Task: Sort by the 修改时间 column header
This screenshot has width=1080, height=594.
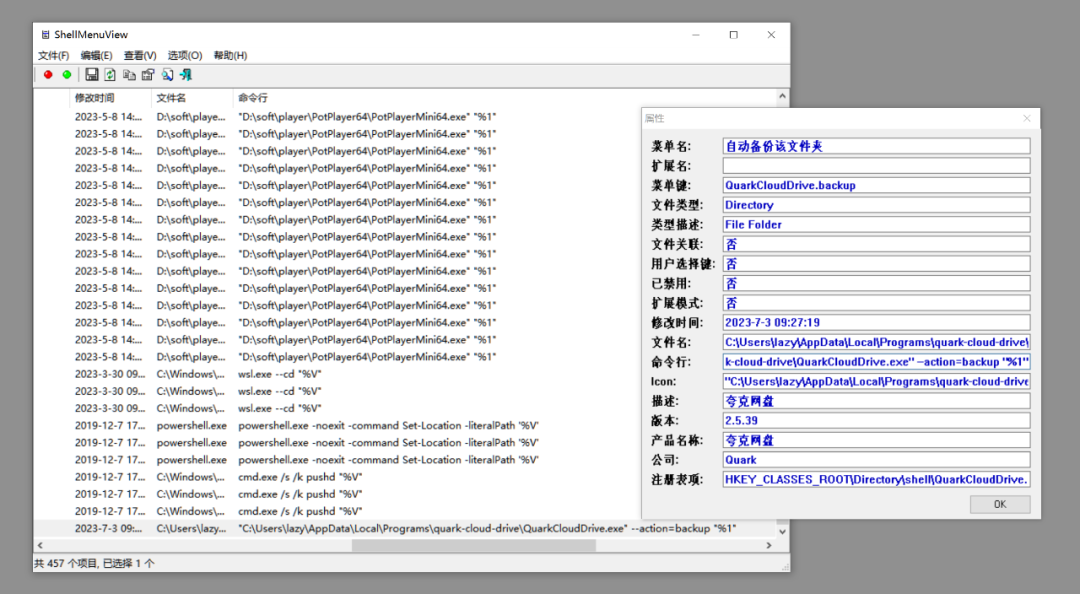Action: point(95,98)
